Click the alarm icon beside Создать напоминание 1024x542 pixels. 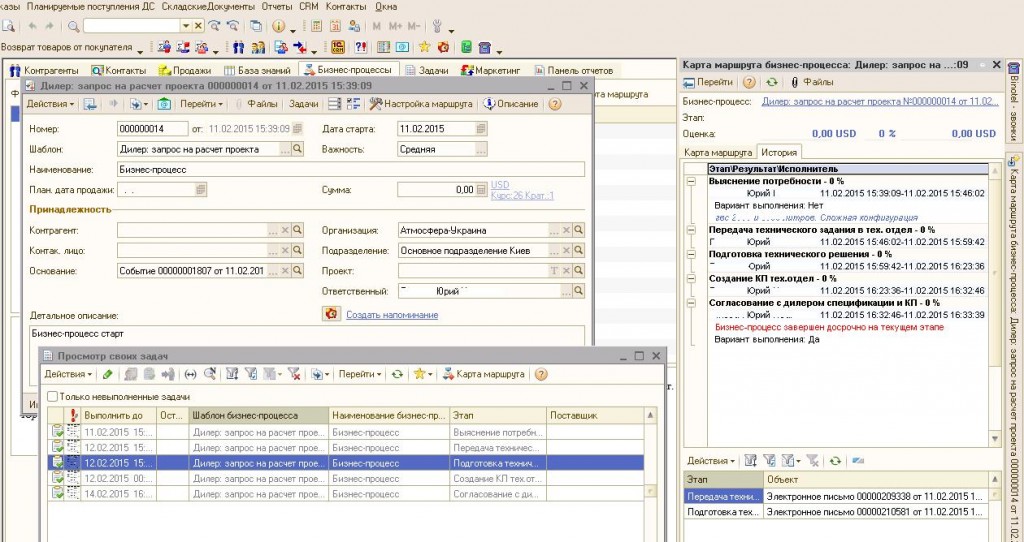pos(332,314)
